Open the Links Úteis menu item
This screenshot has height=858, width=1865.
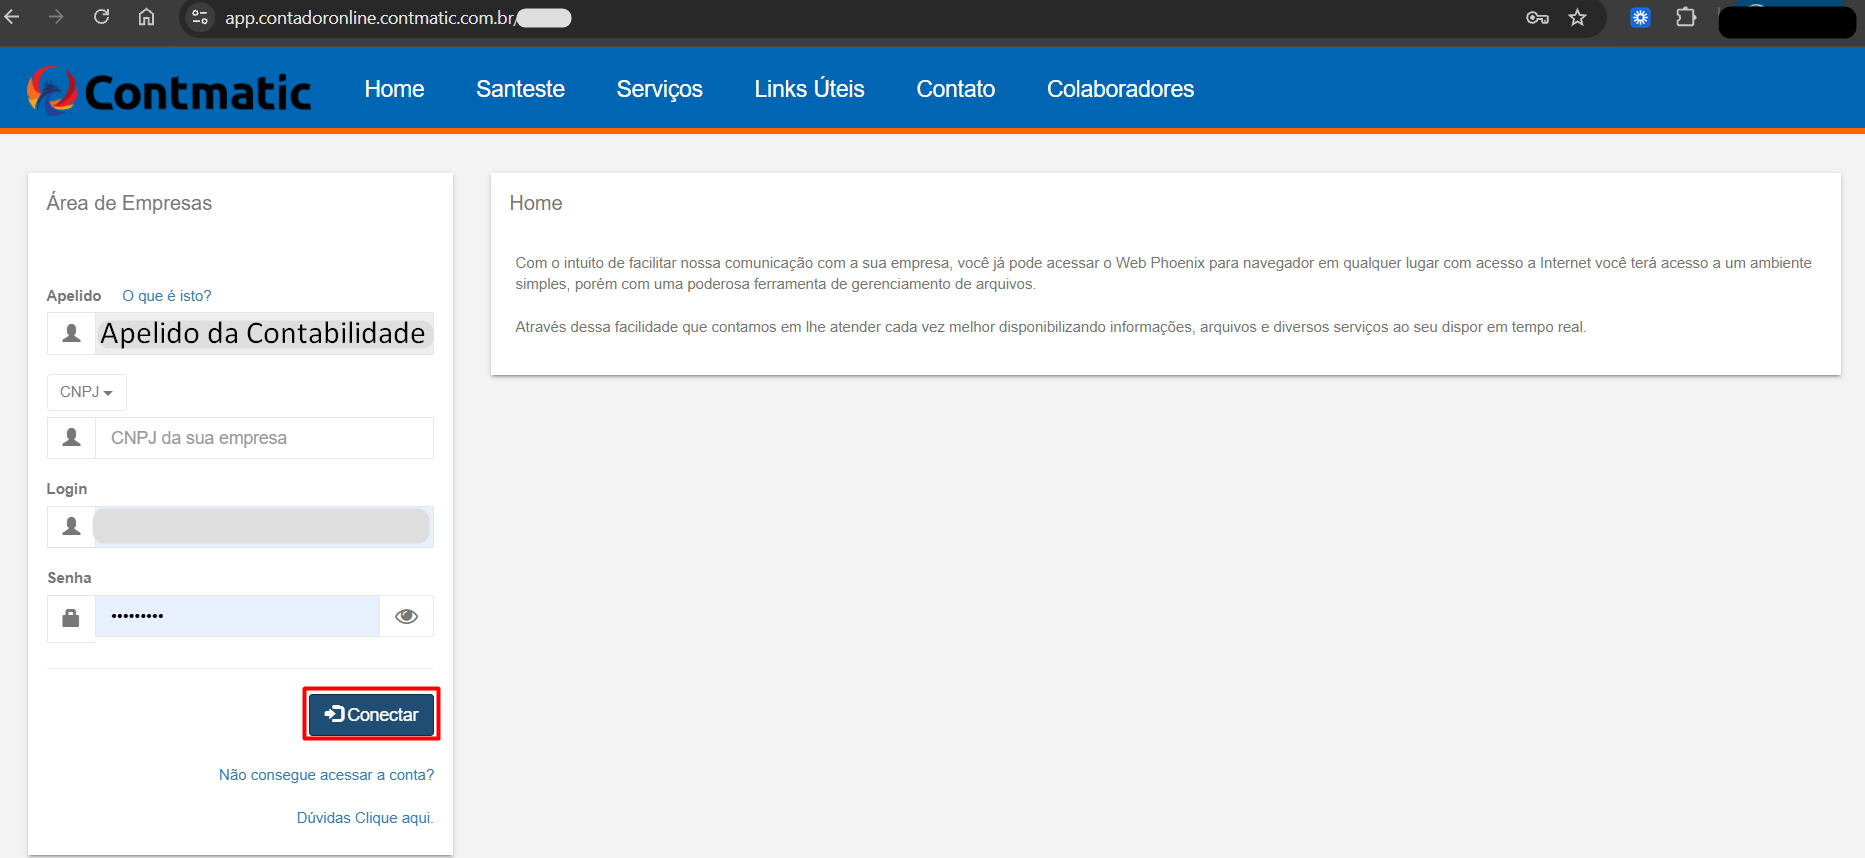tap(809, 89)
